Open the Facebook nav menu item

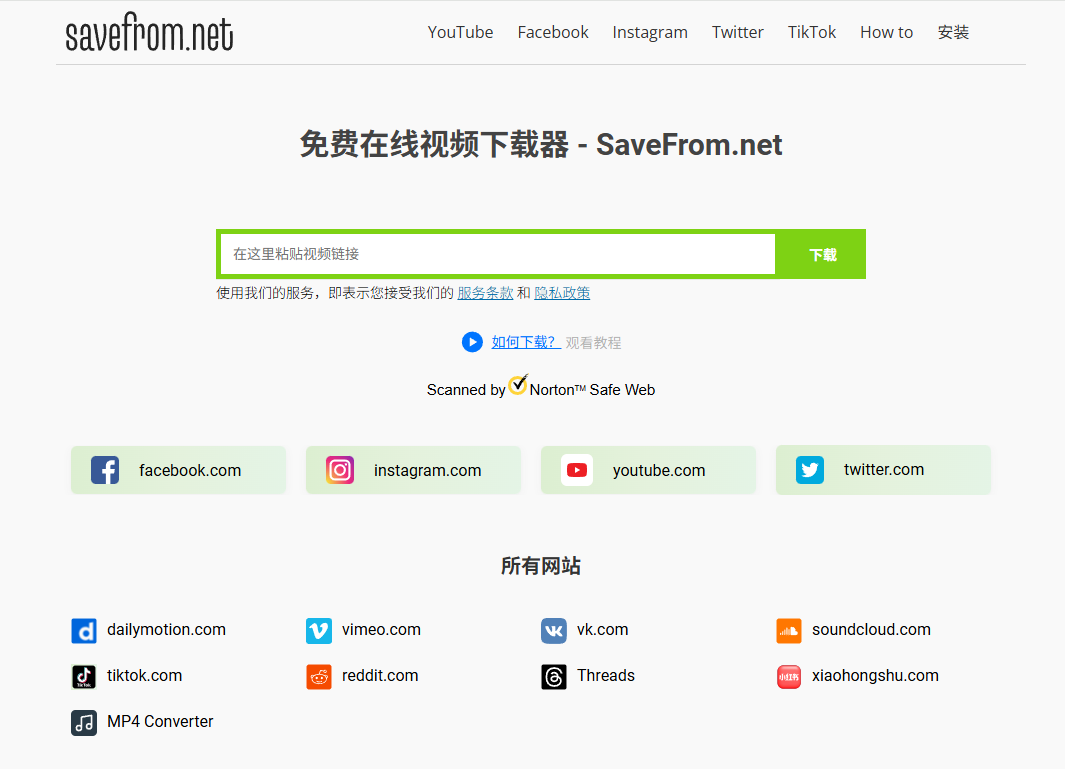tap(553, 33)
